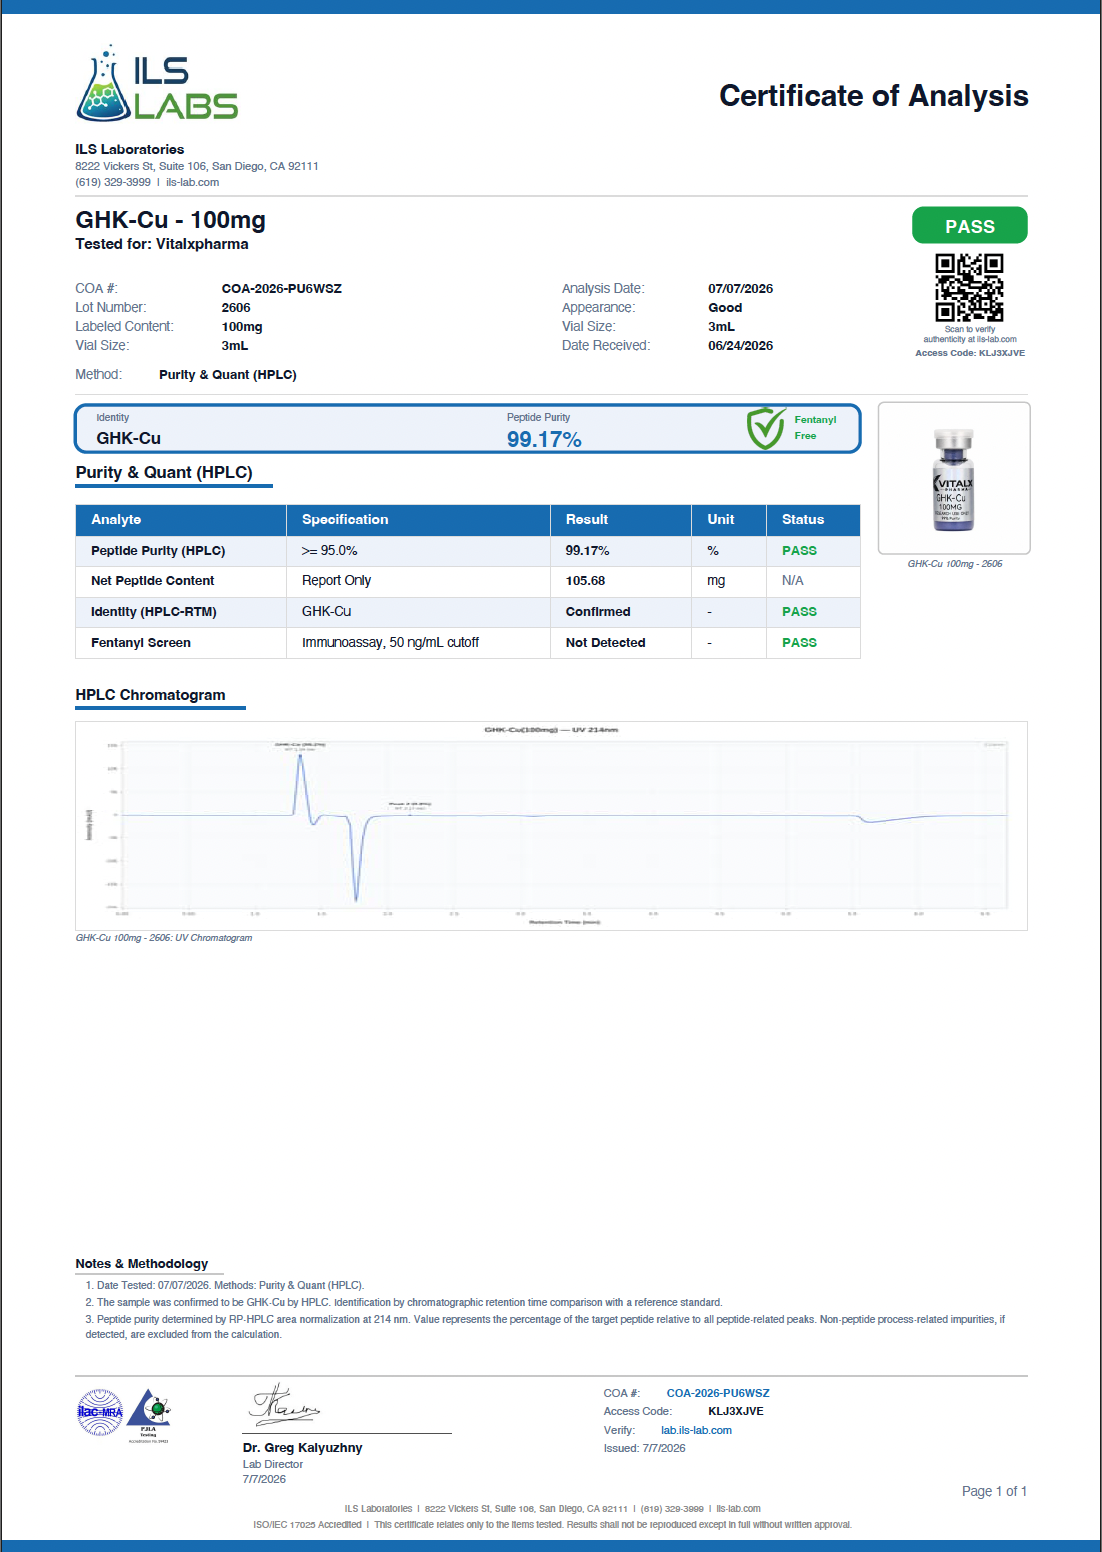
Task: Click the green Fentanyl Free shield checkmark
Action: 766,428
